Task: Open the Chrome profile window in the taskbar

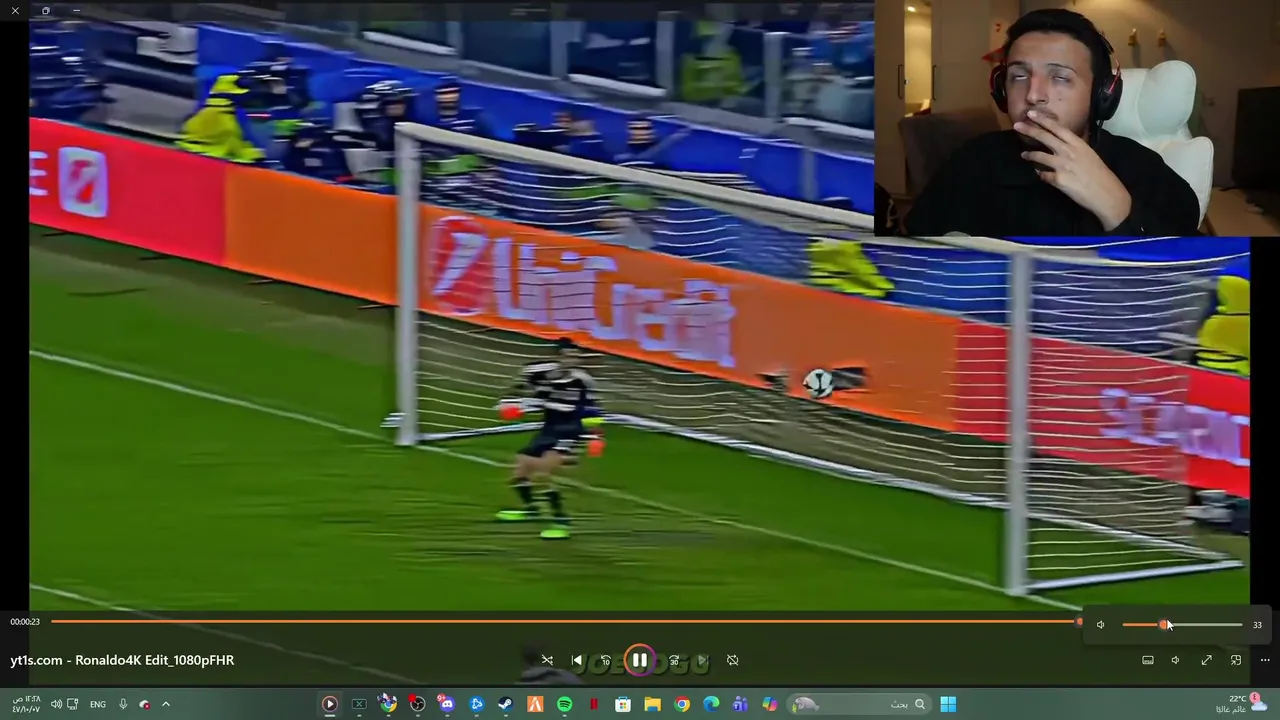Action: point(388,704)
